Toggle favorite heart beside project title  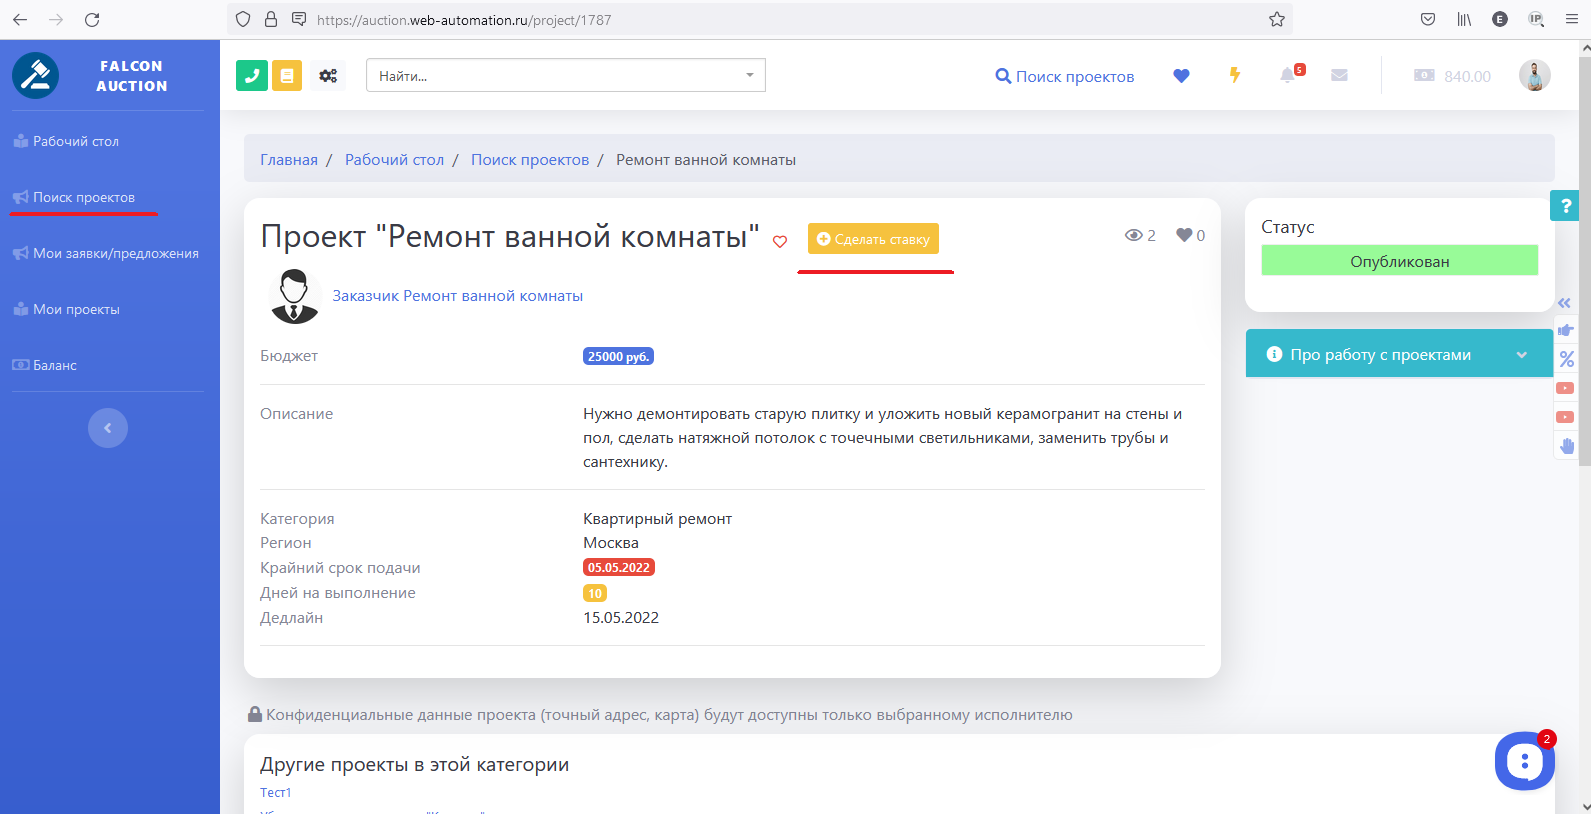coord(780,241)
